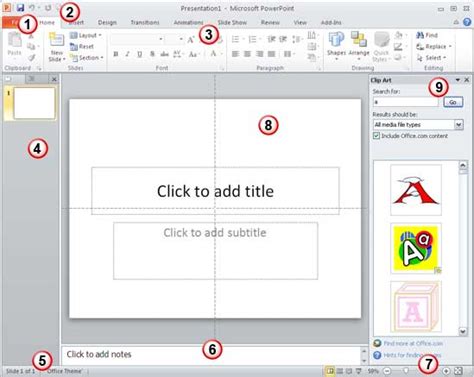474x377 pixels.
Task: Open the Arrange menu
Action: (x=359, y=46)
